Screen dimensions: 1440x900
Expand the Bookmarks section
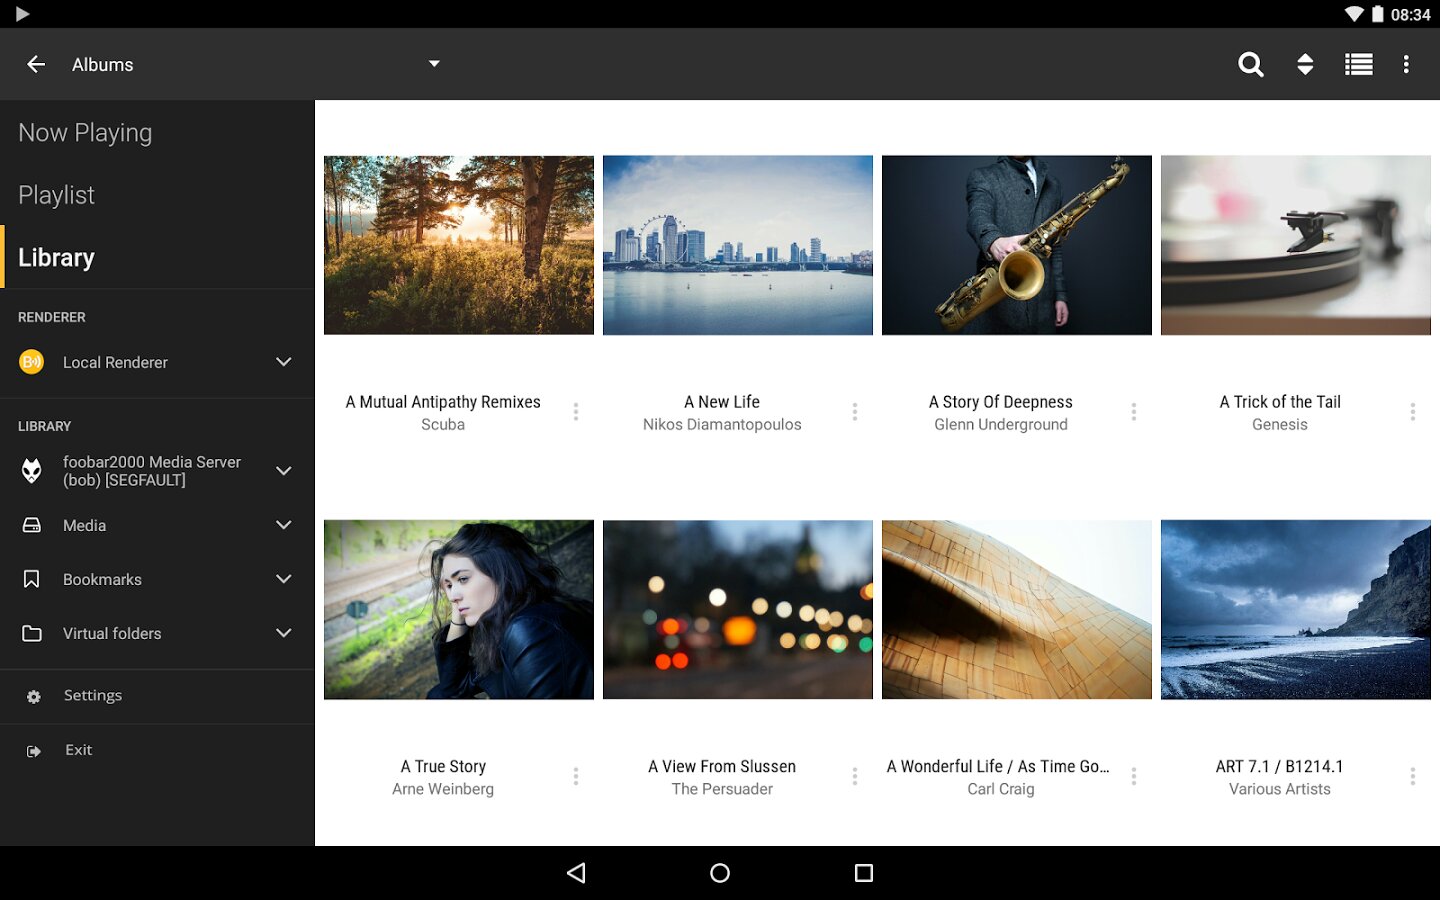pos(284,579)
